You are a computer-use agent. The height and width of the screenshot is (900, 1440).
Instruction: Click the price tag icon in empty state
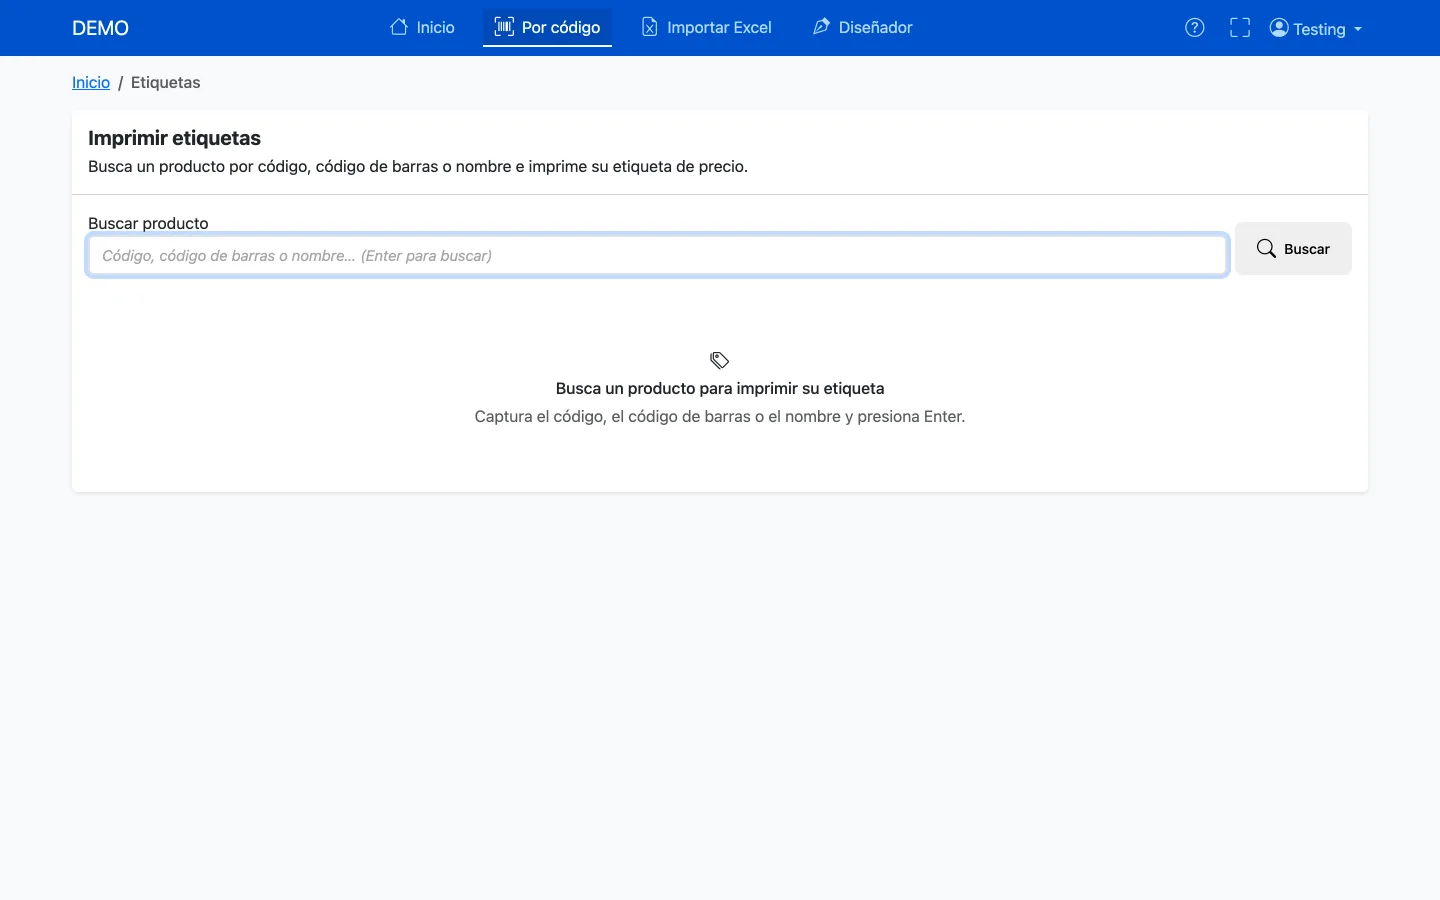[x=720, y=360]
